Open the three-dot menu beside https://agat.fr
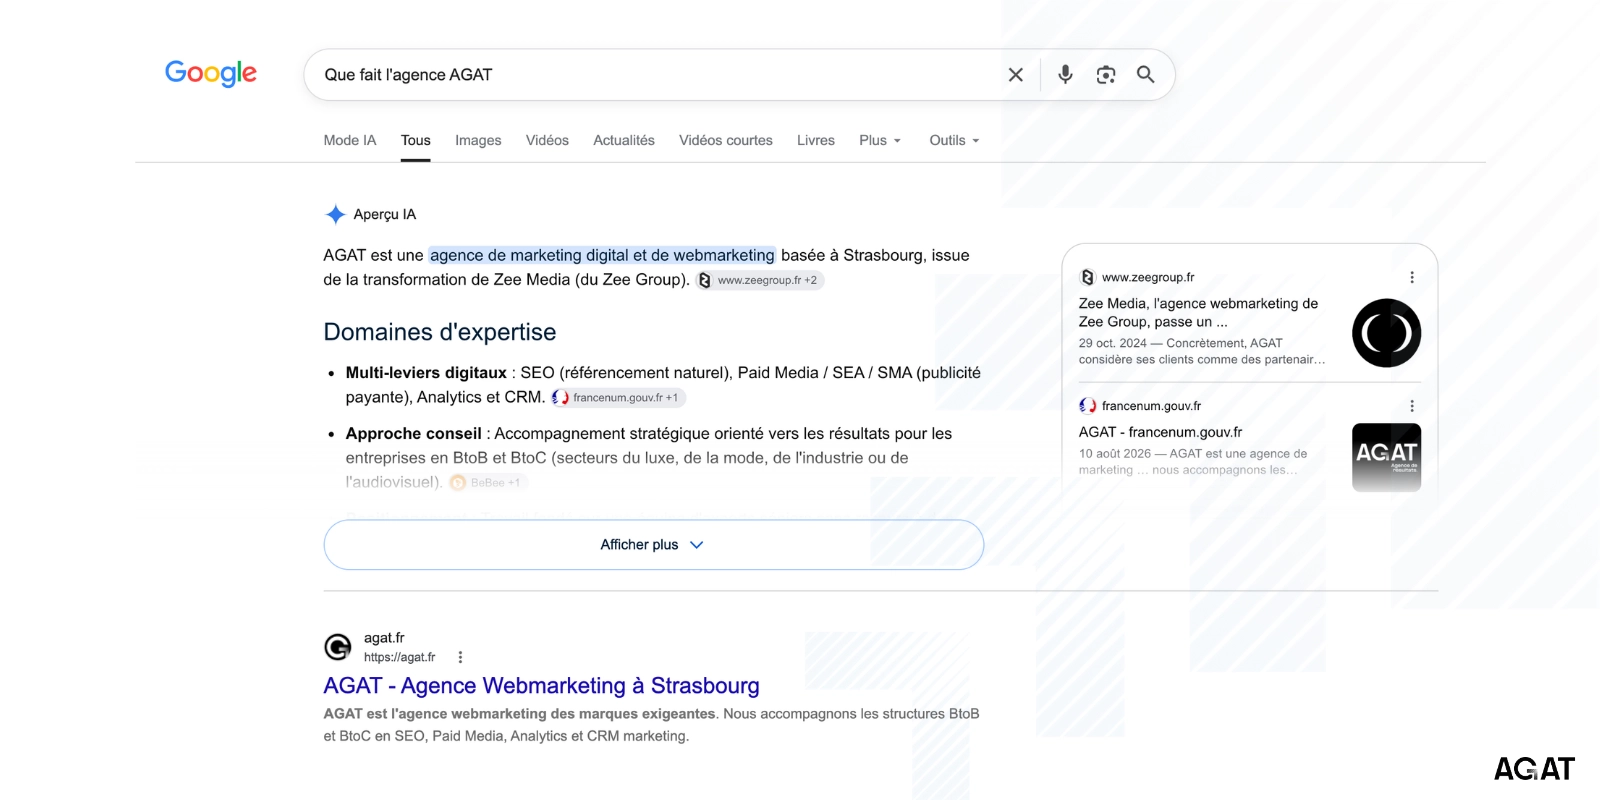 point(460,657)
